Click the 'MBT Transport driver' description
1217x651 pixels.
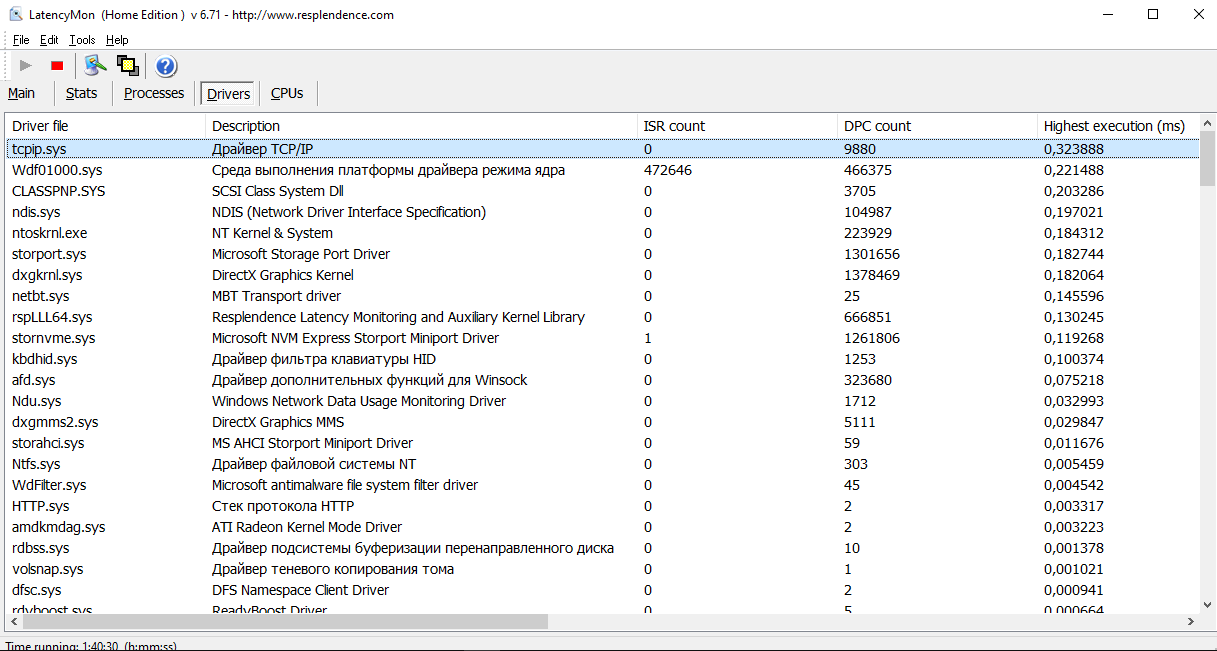[x=276, y=296]
